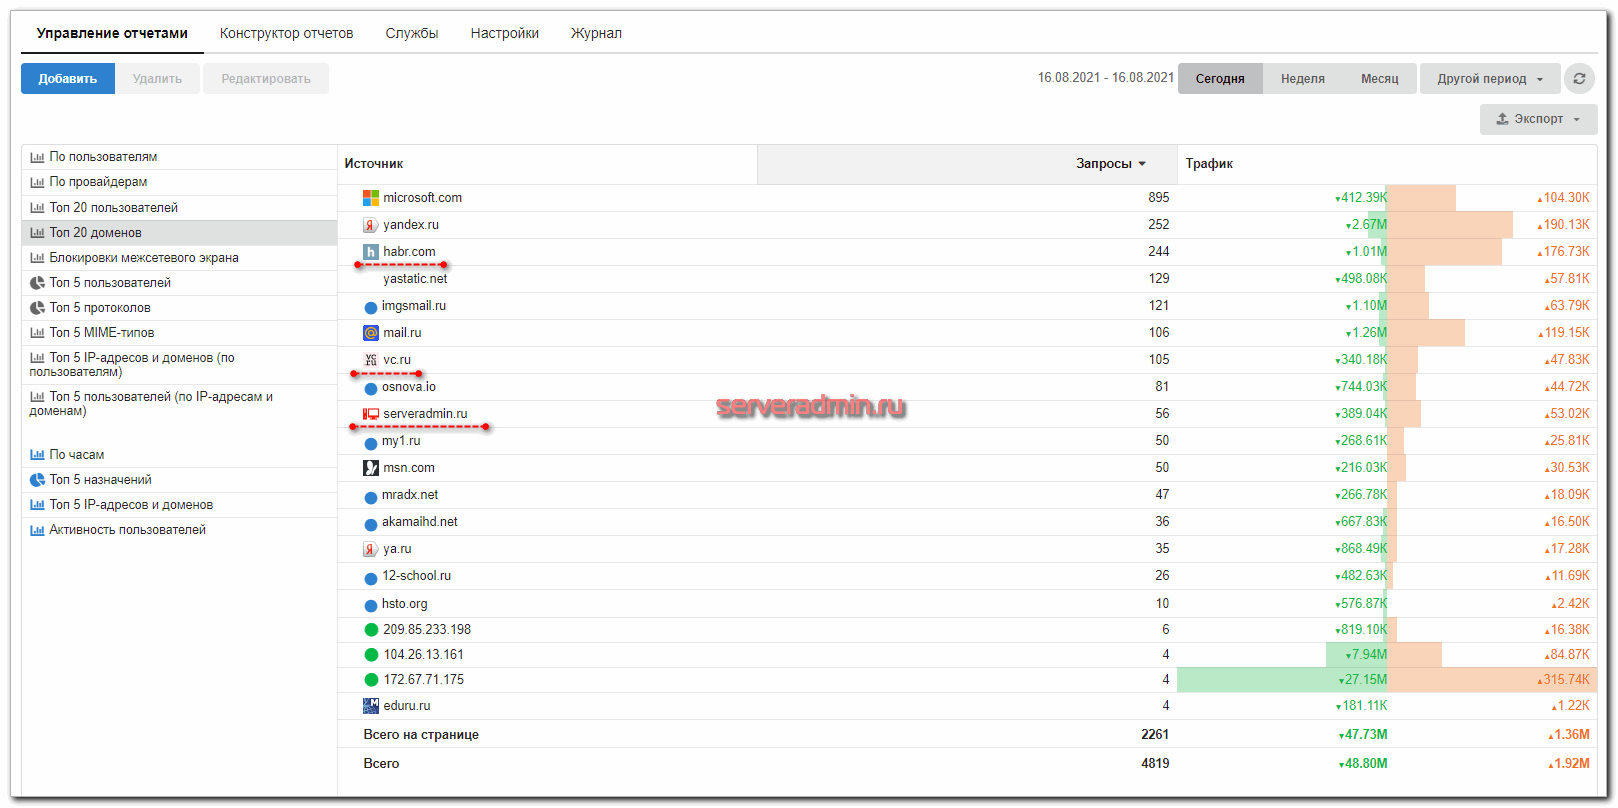Click the traffic bar for 172.67.71.175
The height and width of the screenshot is (808, 1618).
pyautogui.click(x=1387, y=680)
